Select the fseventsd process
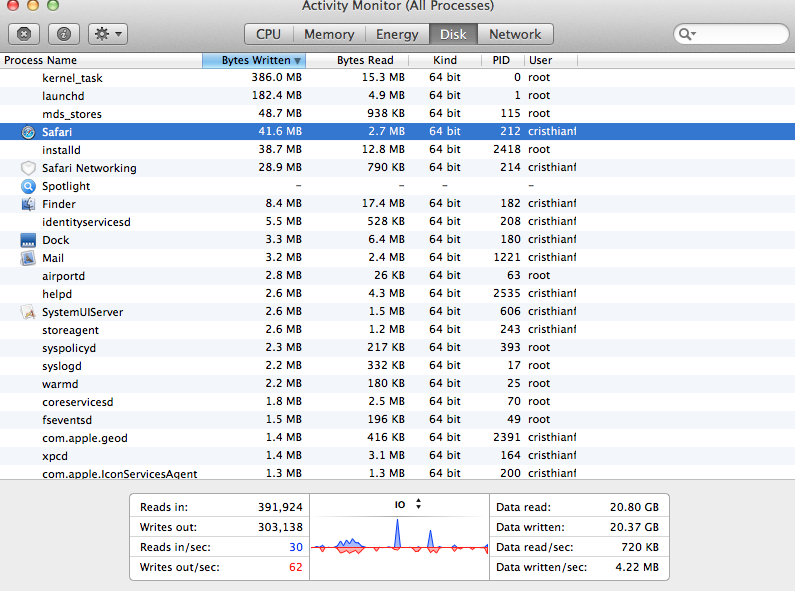The height and width of the screenshot is (591, 795). point(398,420)
